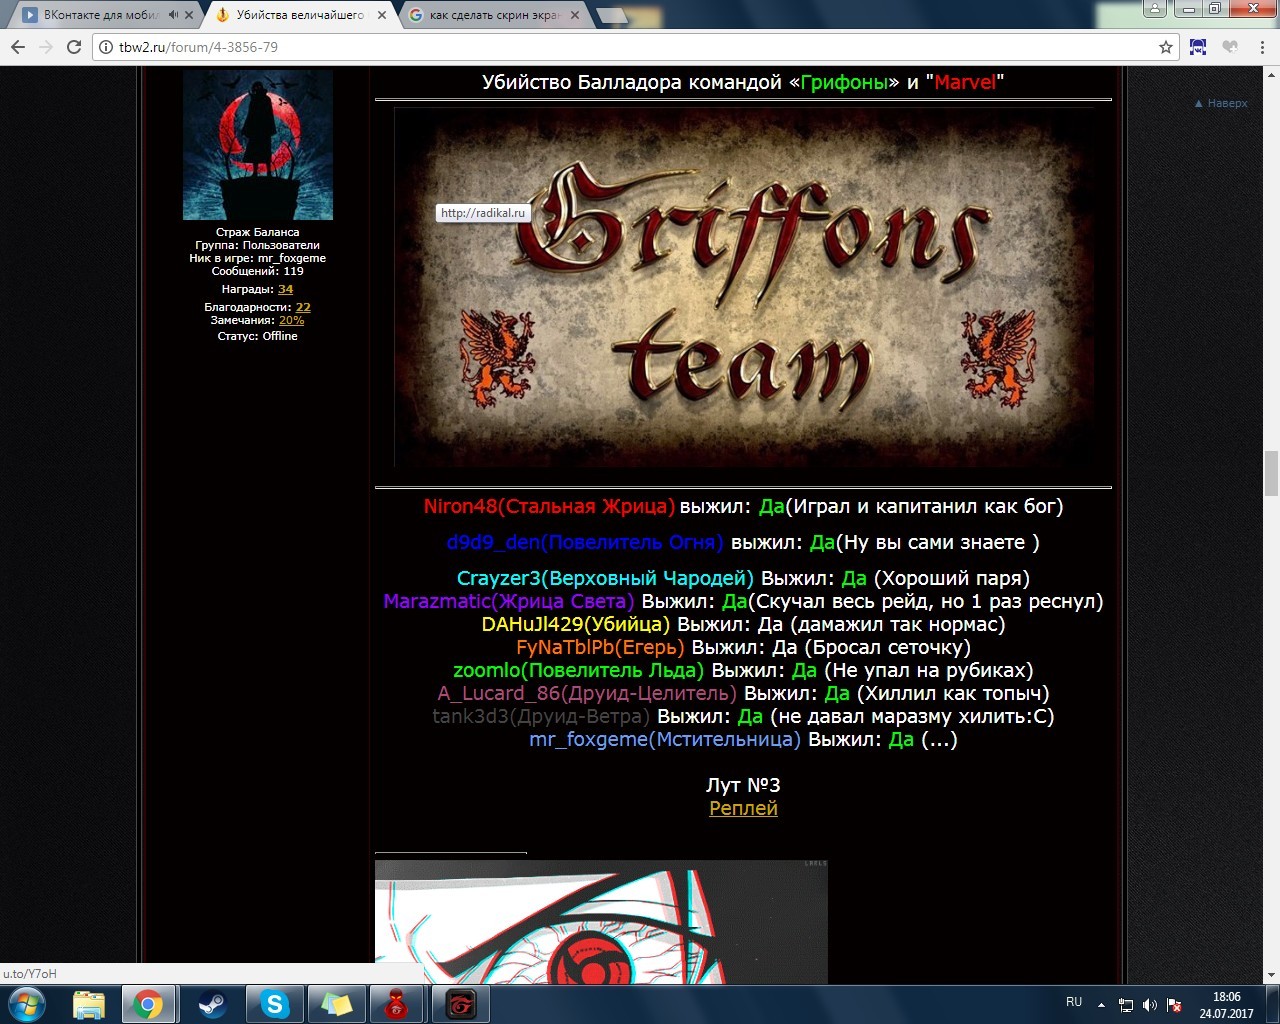This screenshot has width=1280, height=1024.
Task: Open the red character game taskbar icon
Action: click(x=397, y=1004)
